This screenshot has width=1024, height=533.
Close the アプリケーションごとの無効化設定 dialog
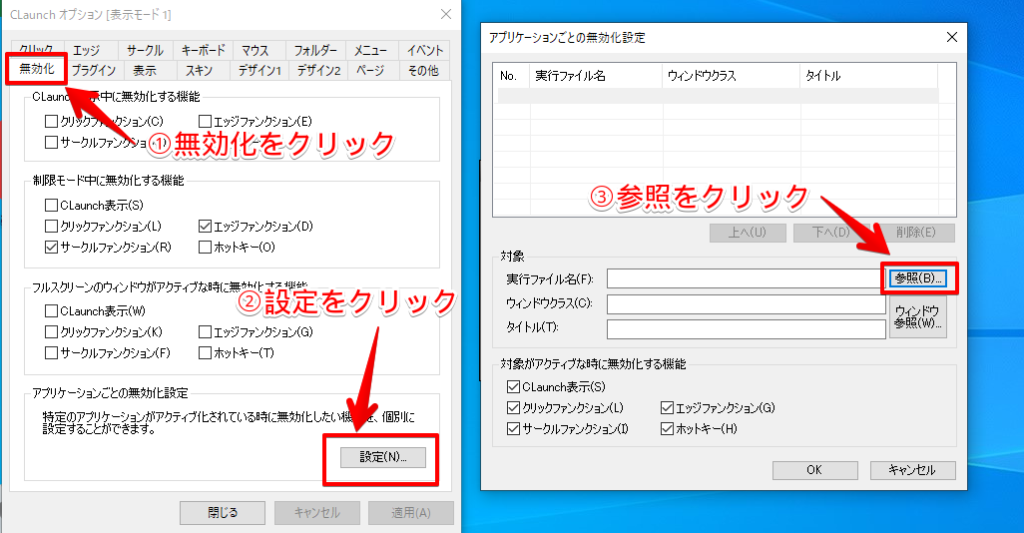tap(952, 37)
